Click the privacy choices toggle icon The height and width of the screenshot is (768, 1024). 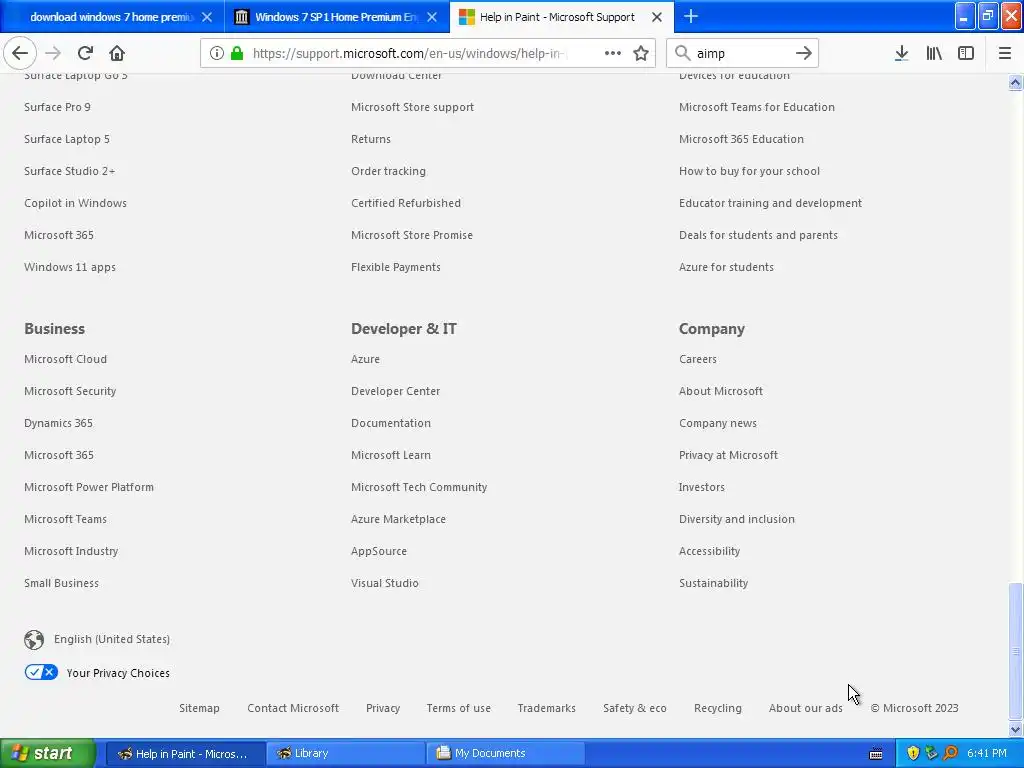click(41, 672)
